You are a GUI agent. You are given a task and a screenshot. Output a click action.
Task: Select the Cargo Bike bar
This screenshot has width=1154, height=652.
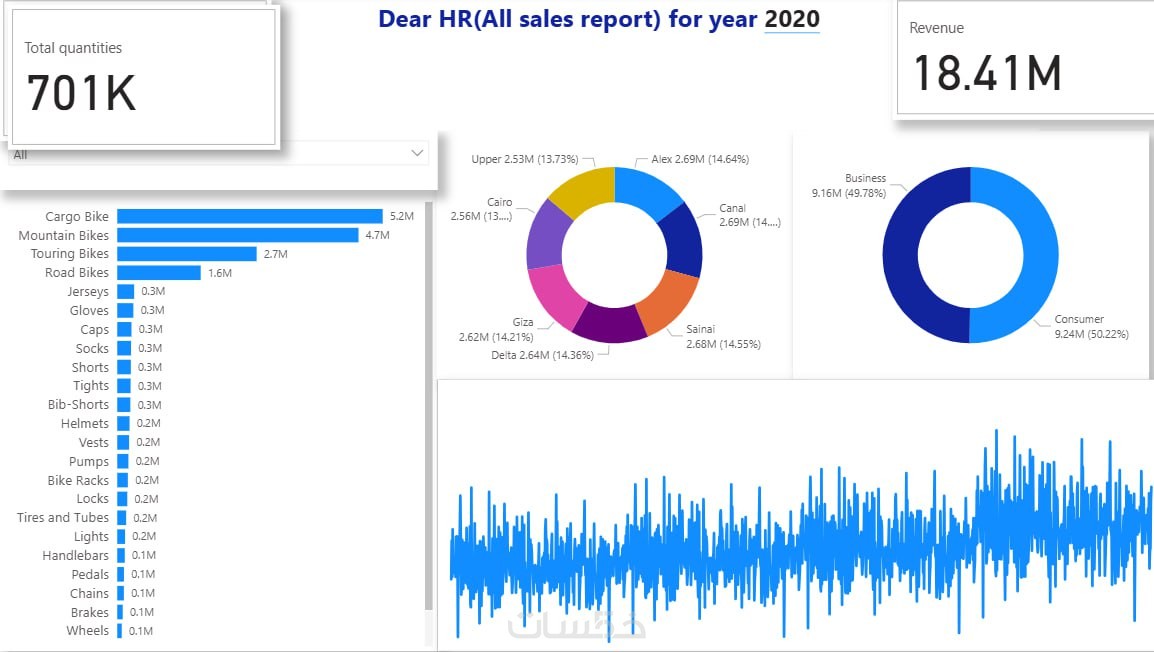[249, 216]
